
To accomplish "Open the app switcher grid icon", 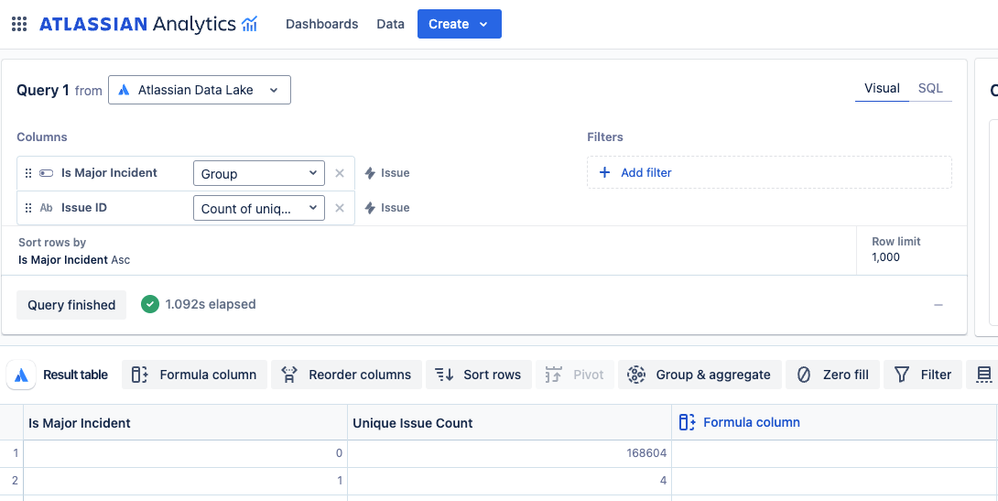I will point(19,24).
